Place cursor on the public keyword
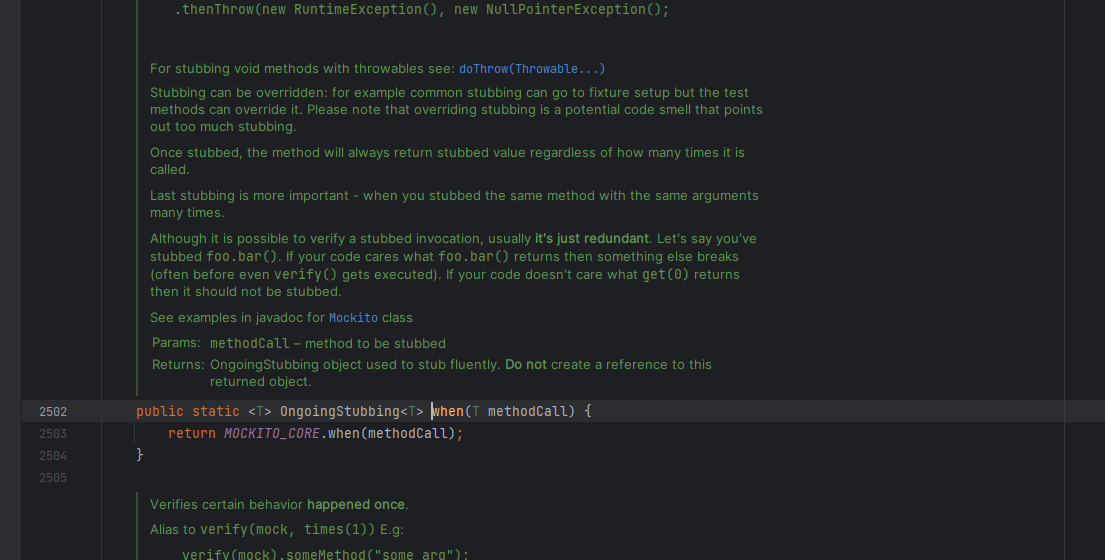The image size is (1105, 560). point(160,412)
